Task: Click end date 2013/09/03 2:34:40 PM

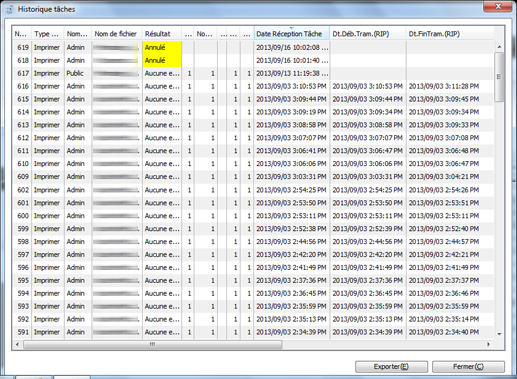Action: pos(444,332)
